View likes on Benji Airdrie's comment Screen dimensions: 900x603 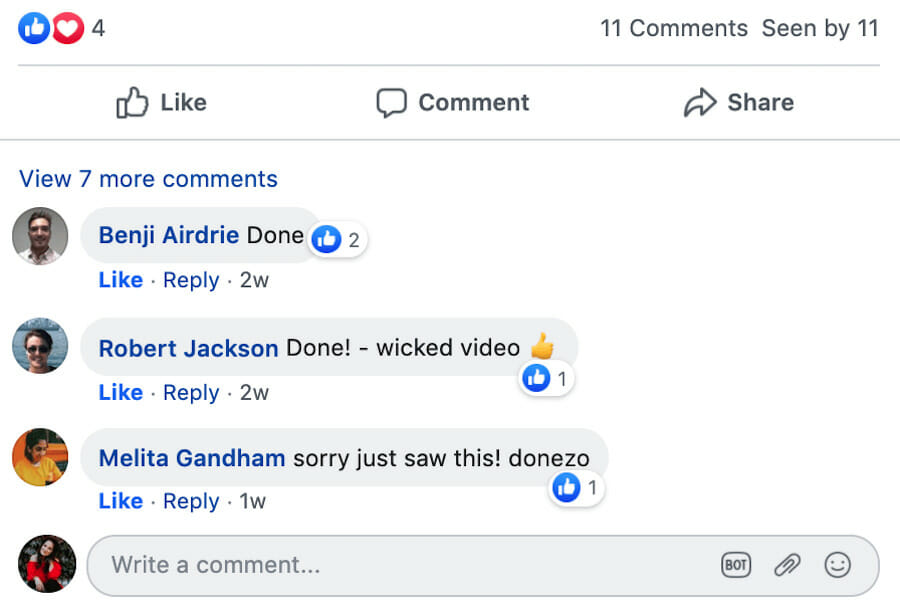pyautogui.click(x=337, y=239)
